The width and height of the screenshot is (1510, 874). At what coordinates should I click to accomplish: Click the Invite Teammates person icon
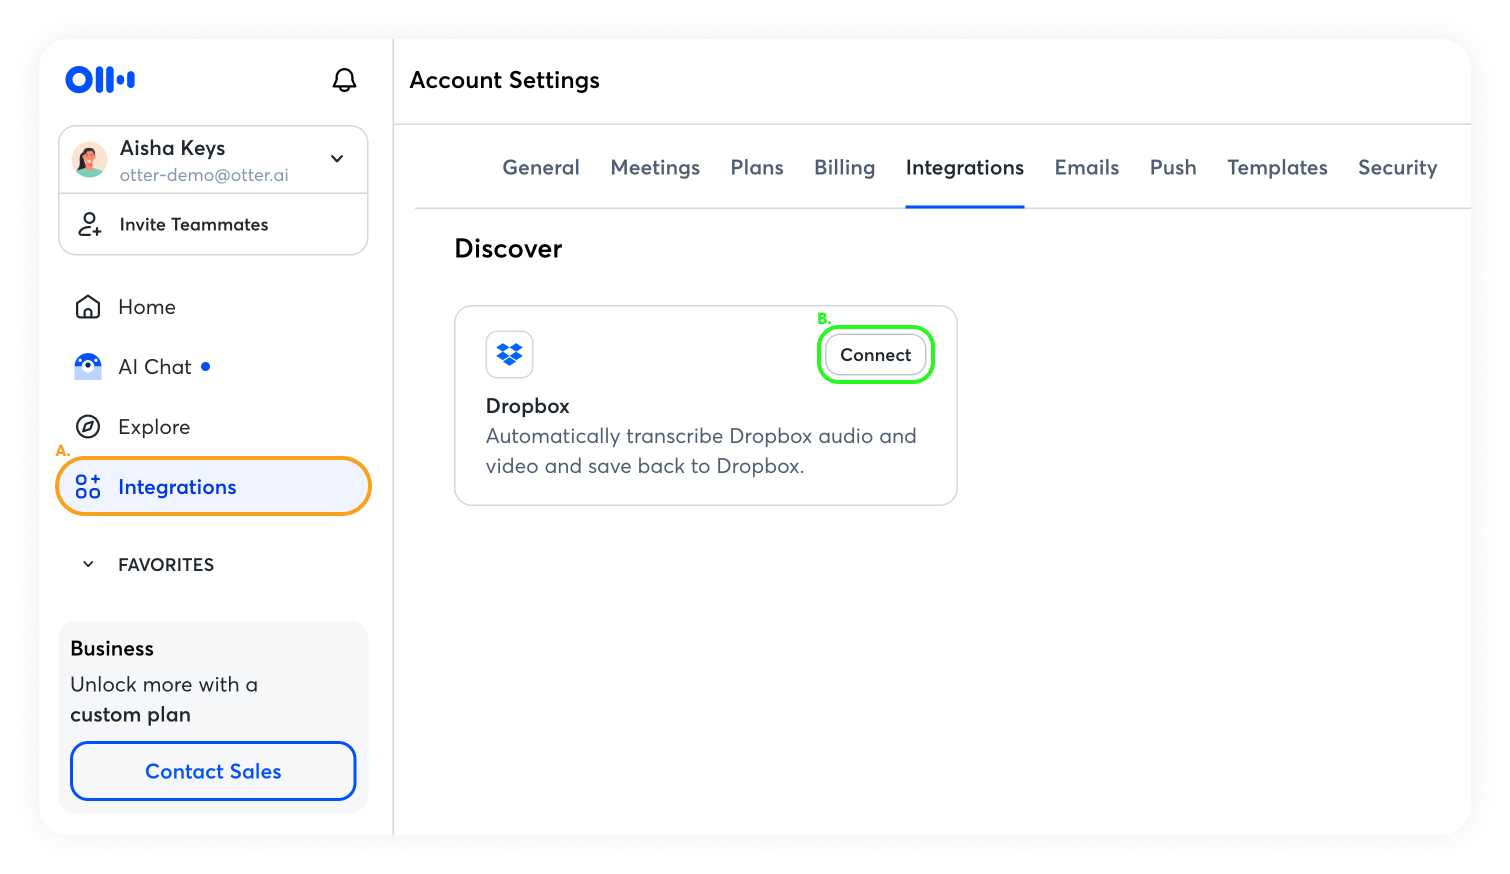pos(90,224)
